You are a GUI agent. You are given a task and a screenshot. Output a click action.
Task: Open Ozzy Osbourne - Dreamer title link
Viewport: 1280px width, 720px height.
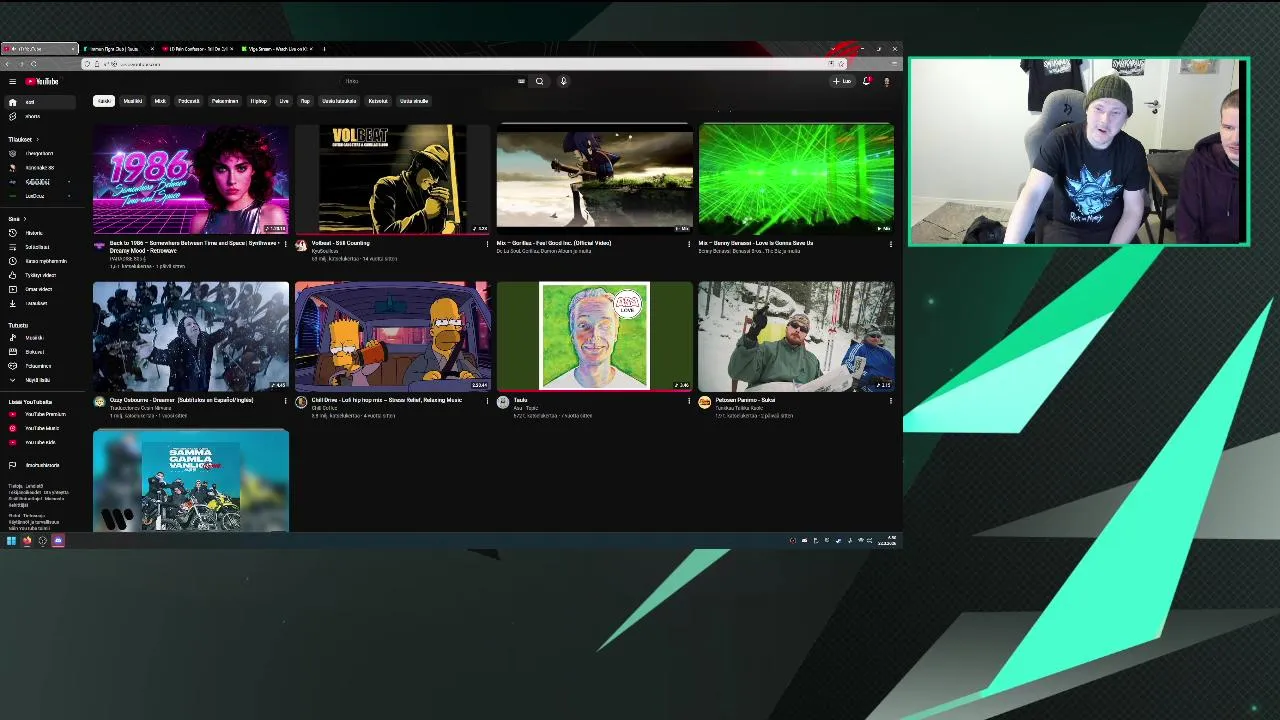(181, 400)
